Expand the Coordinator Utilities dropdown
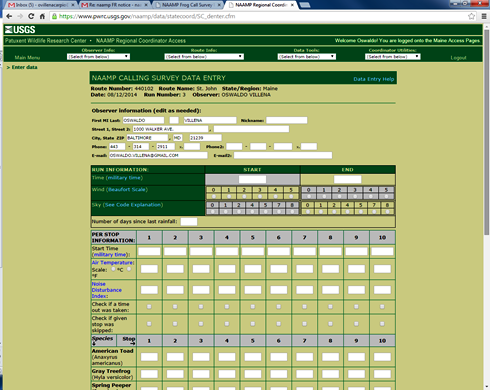The image size is (490, 390). (393, 57)
